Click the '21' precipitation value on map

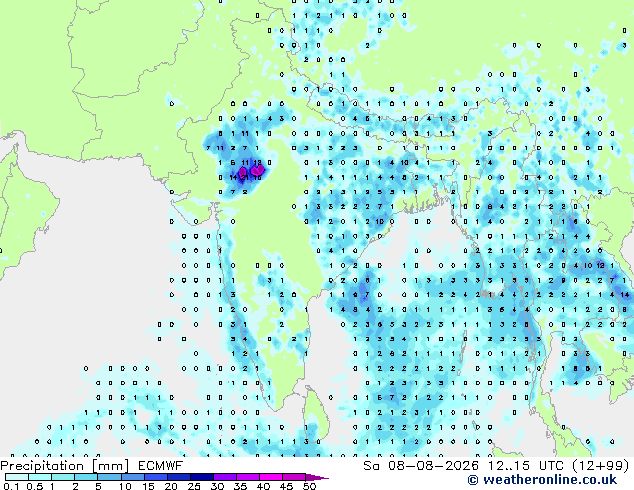pyautogui.click(x=245, y=177)
